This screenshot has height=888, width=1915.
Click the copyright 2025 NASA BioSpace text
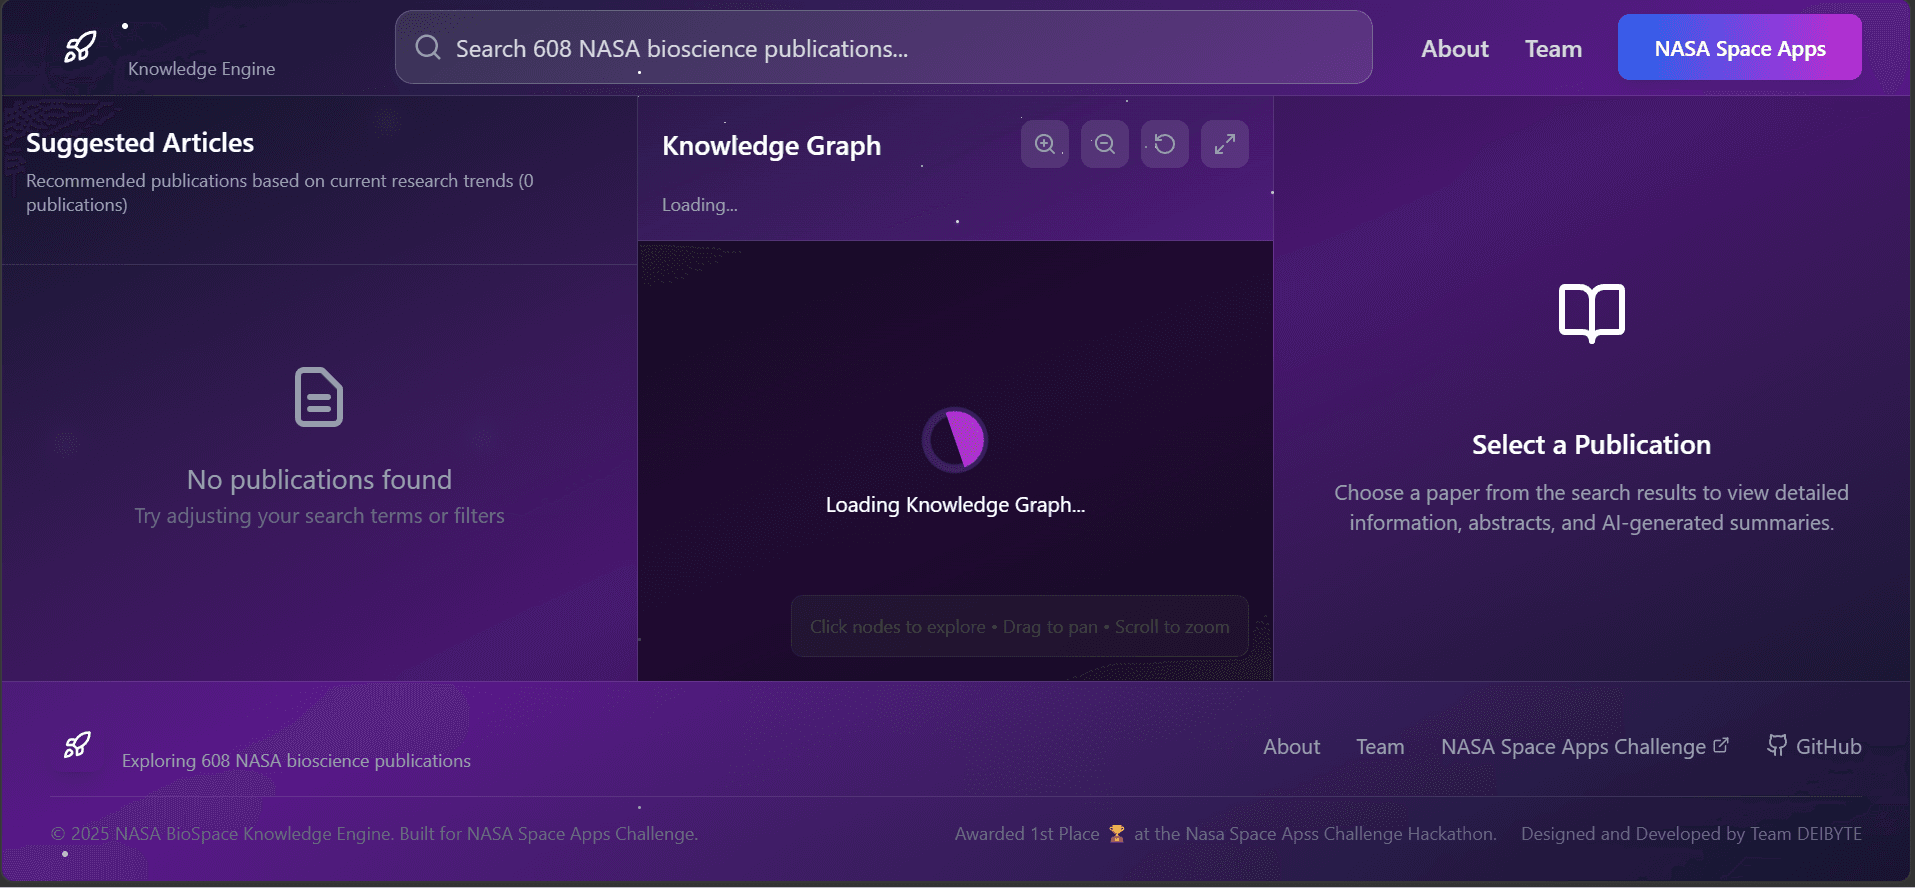pyautogui.click(x=374, y=834)
